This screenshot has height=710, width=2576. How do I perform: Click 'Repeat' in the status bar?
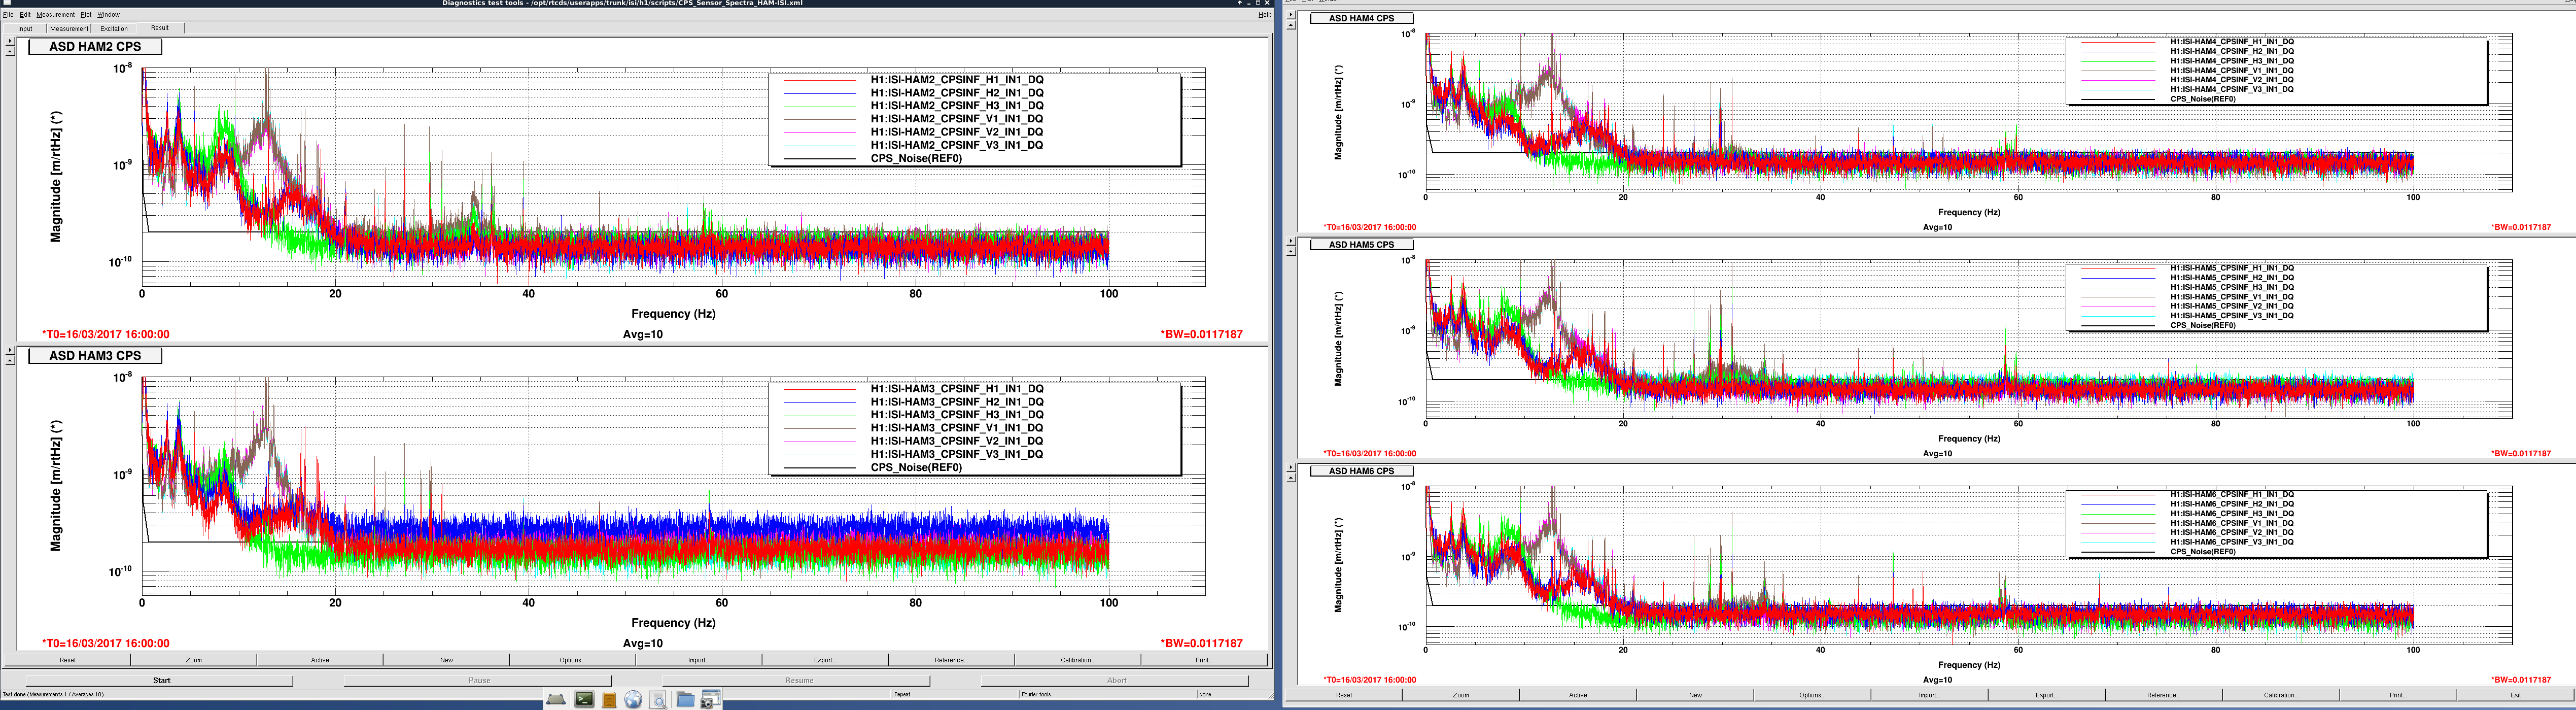(x=902, y=694)
